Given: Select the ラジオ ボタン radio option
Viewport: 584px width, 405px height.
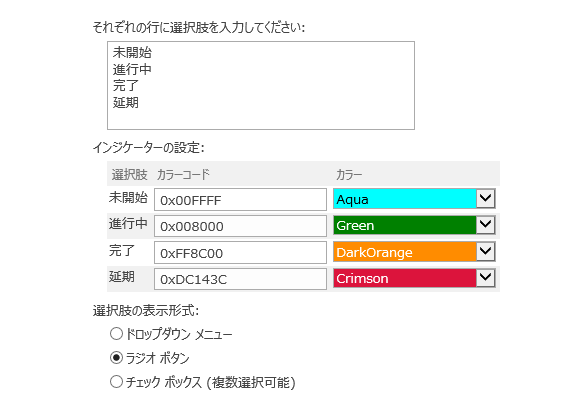Looking at the screenshot, I should 116,358.
